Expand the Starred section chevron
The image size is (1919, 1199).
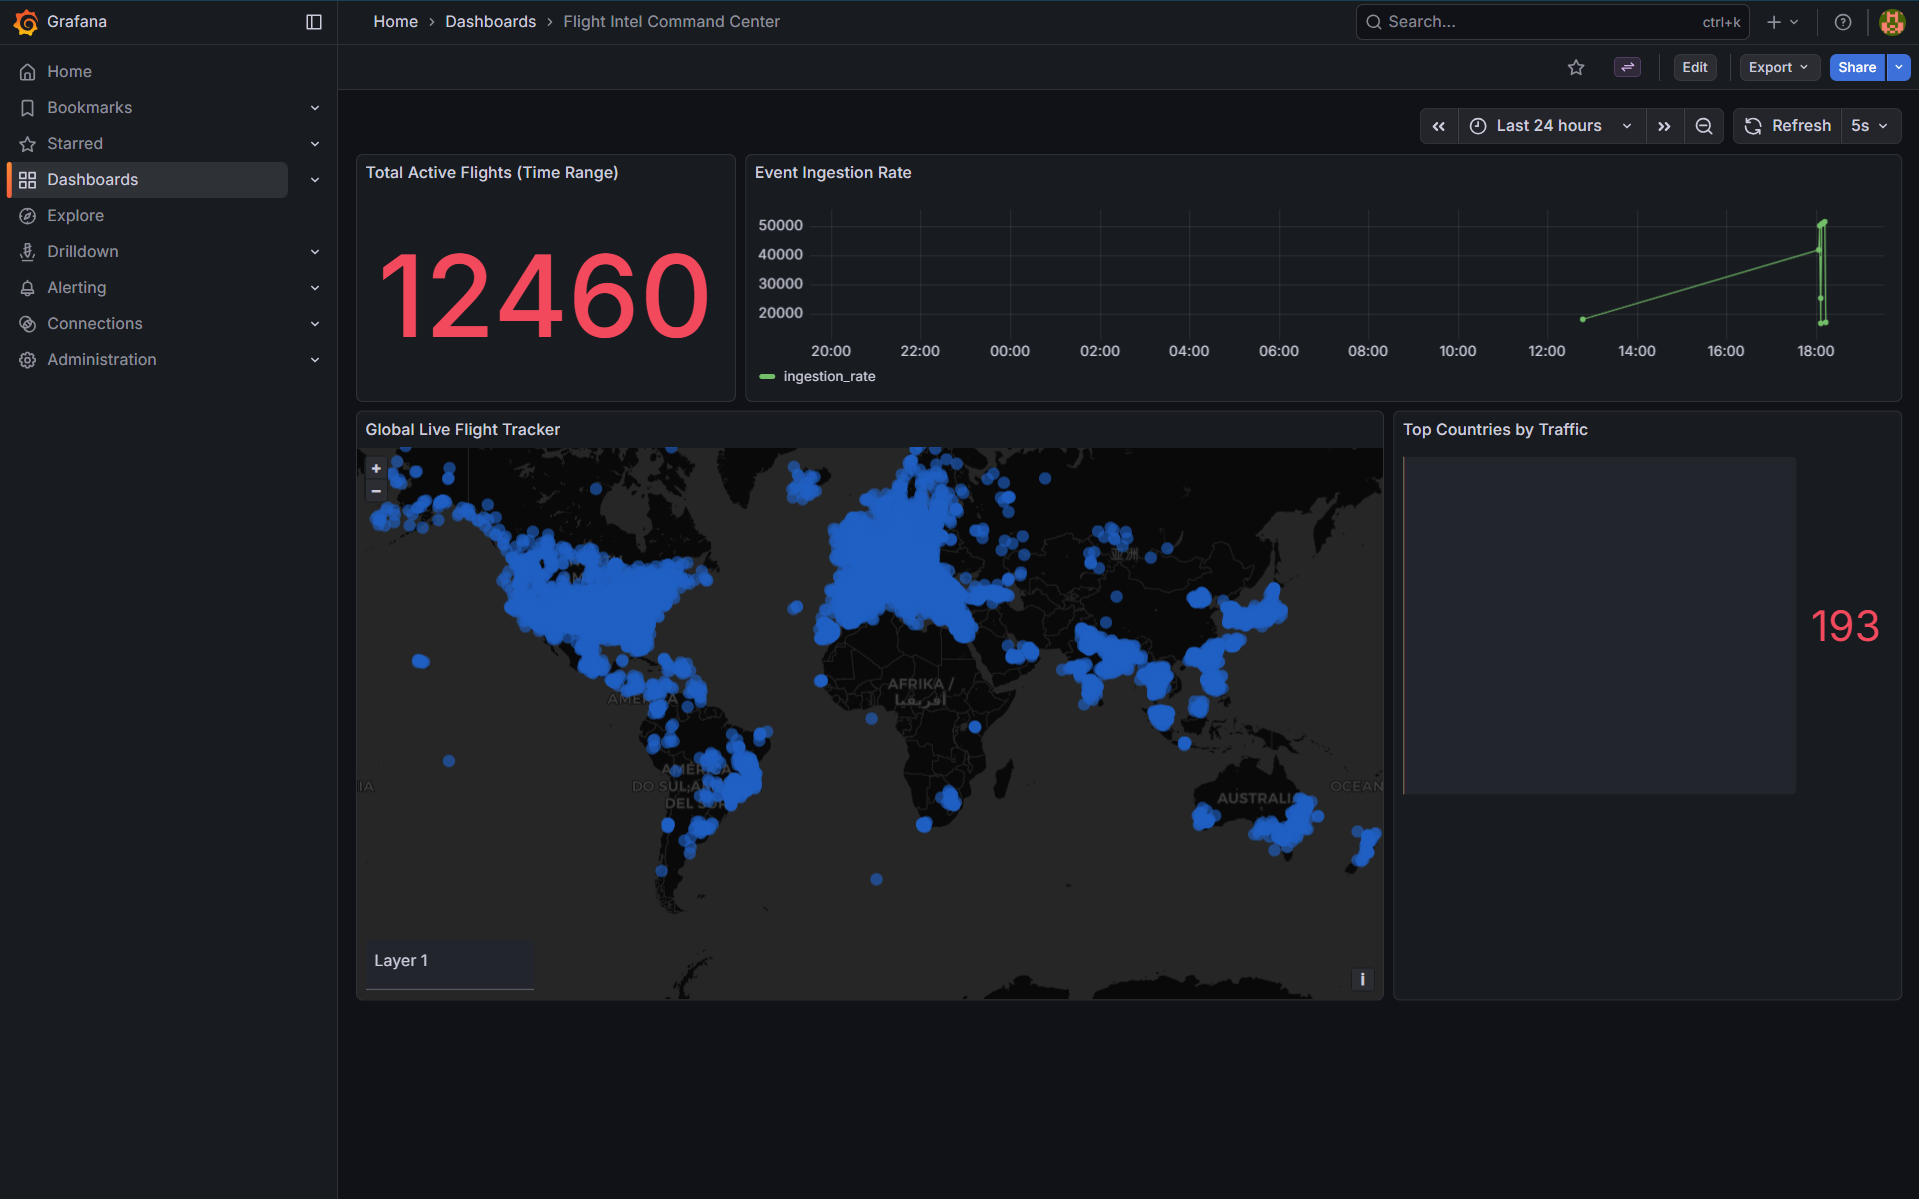(315, 144)
